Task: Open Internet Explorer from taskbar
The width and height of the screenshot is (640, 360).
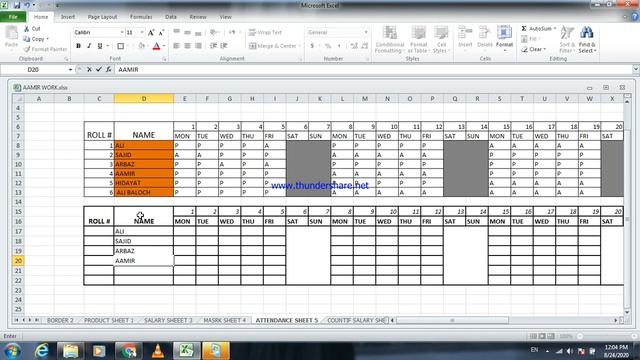Action: pos(42,351)
